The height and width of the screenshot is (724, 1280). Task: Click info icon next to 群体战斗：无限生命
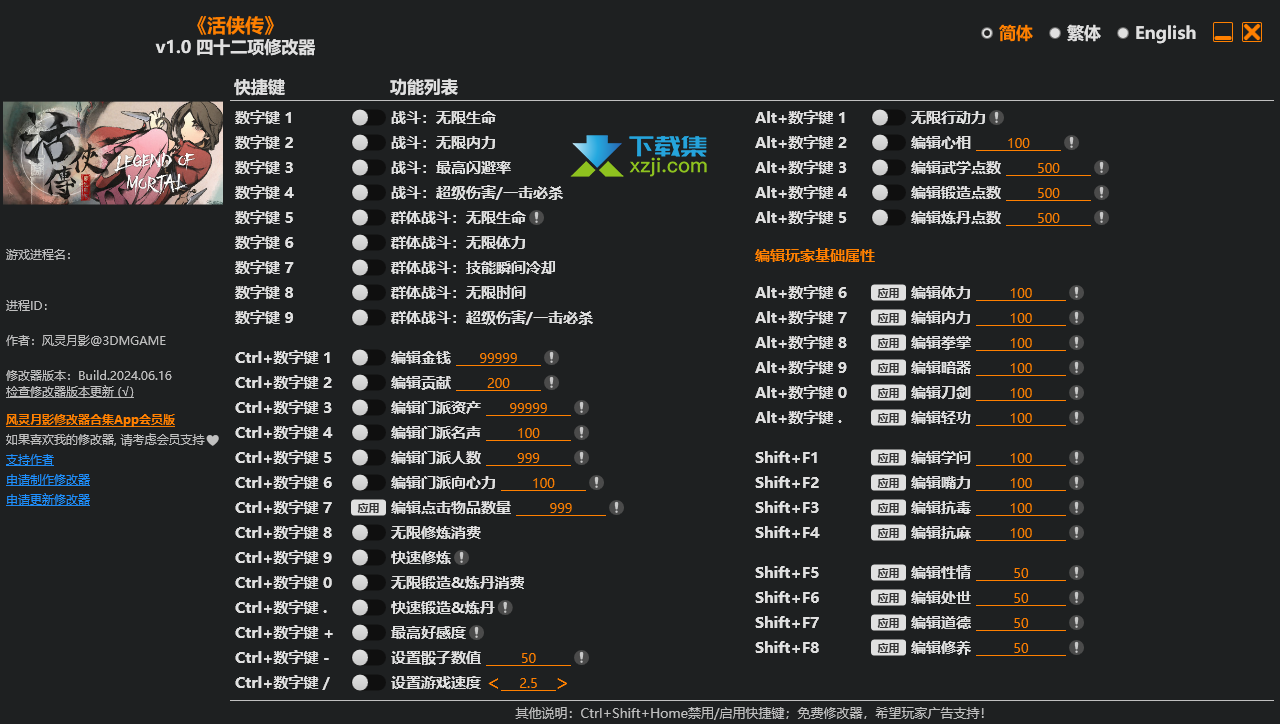[x=537, y=218]
